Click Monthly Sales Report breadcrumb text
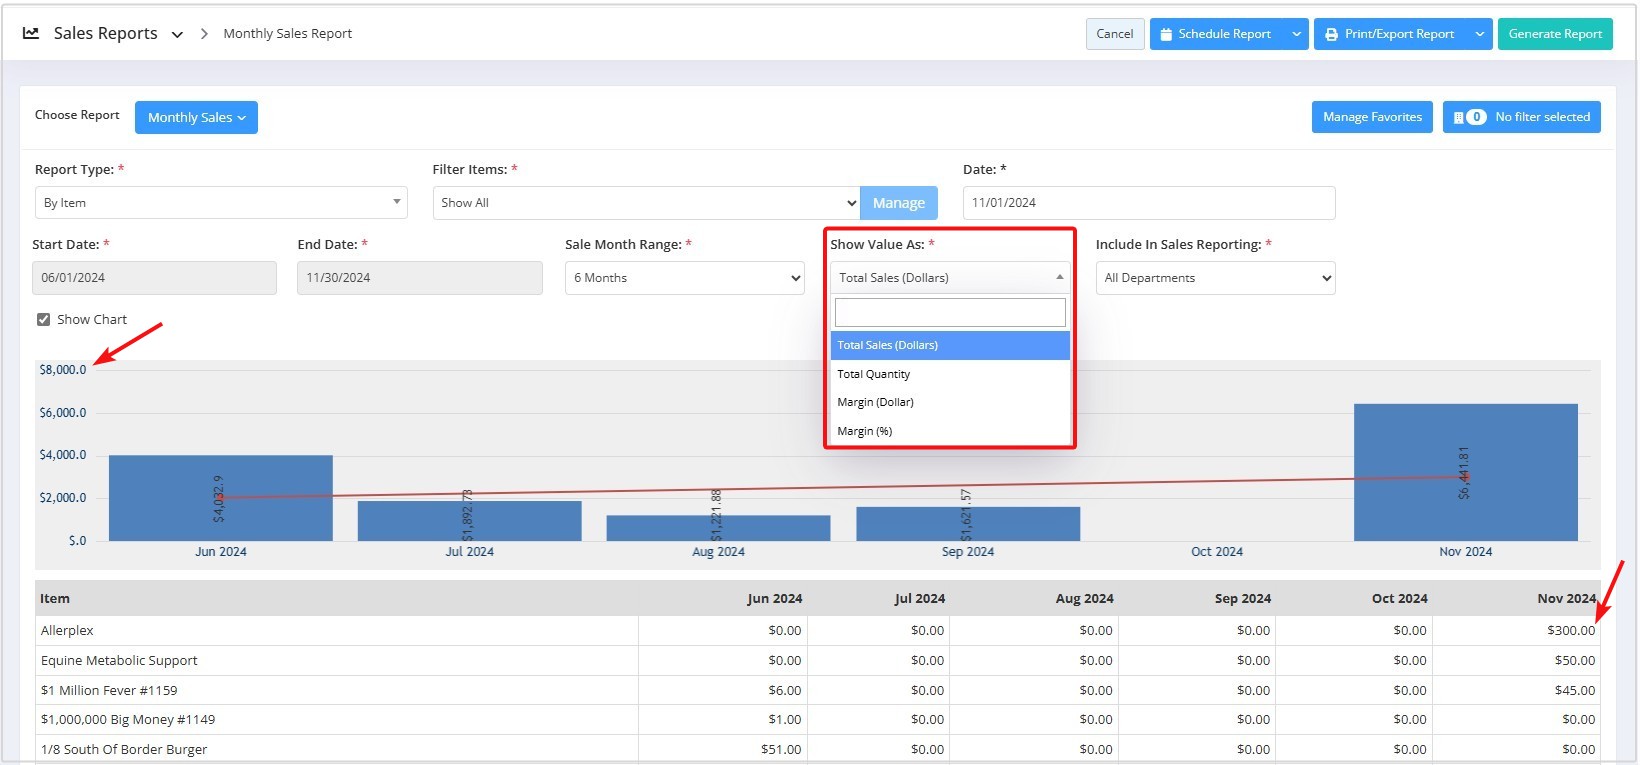The image size is (1640, 765). [288, 33]
